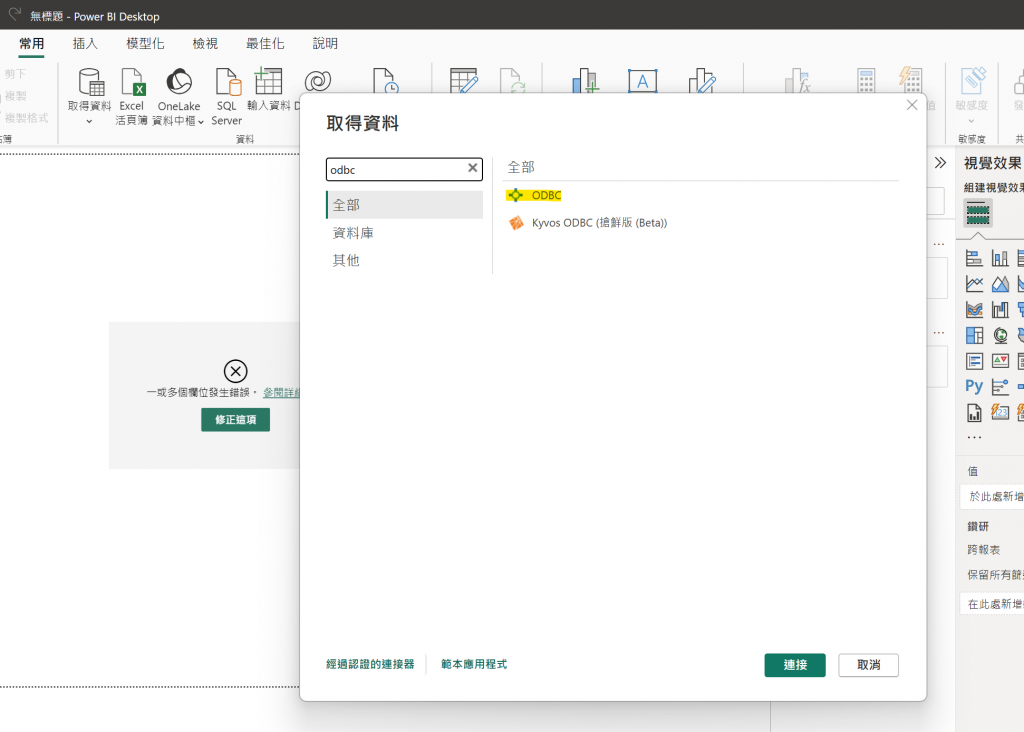Choose the paginated report visual icon
This screenshot has height=732, width=1024.
tap(974, 413)
